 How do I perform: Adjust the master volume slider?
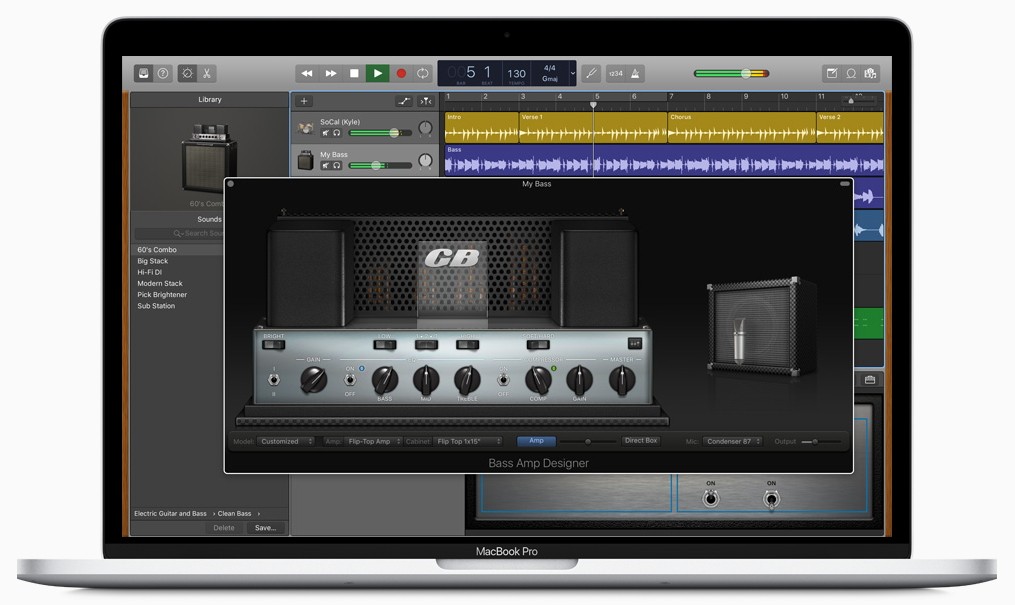pyautogui.click(x=731, y=73)
